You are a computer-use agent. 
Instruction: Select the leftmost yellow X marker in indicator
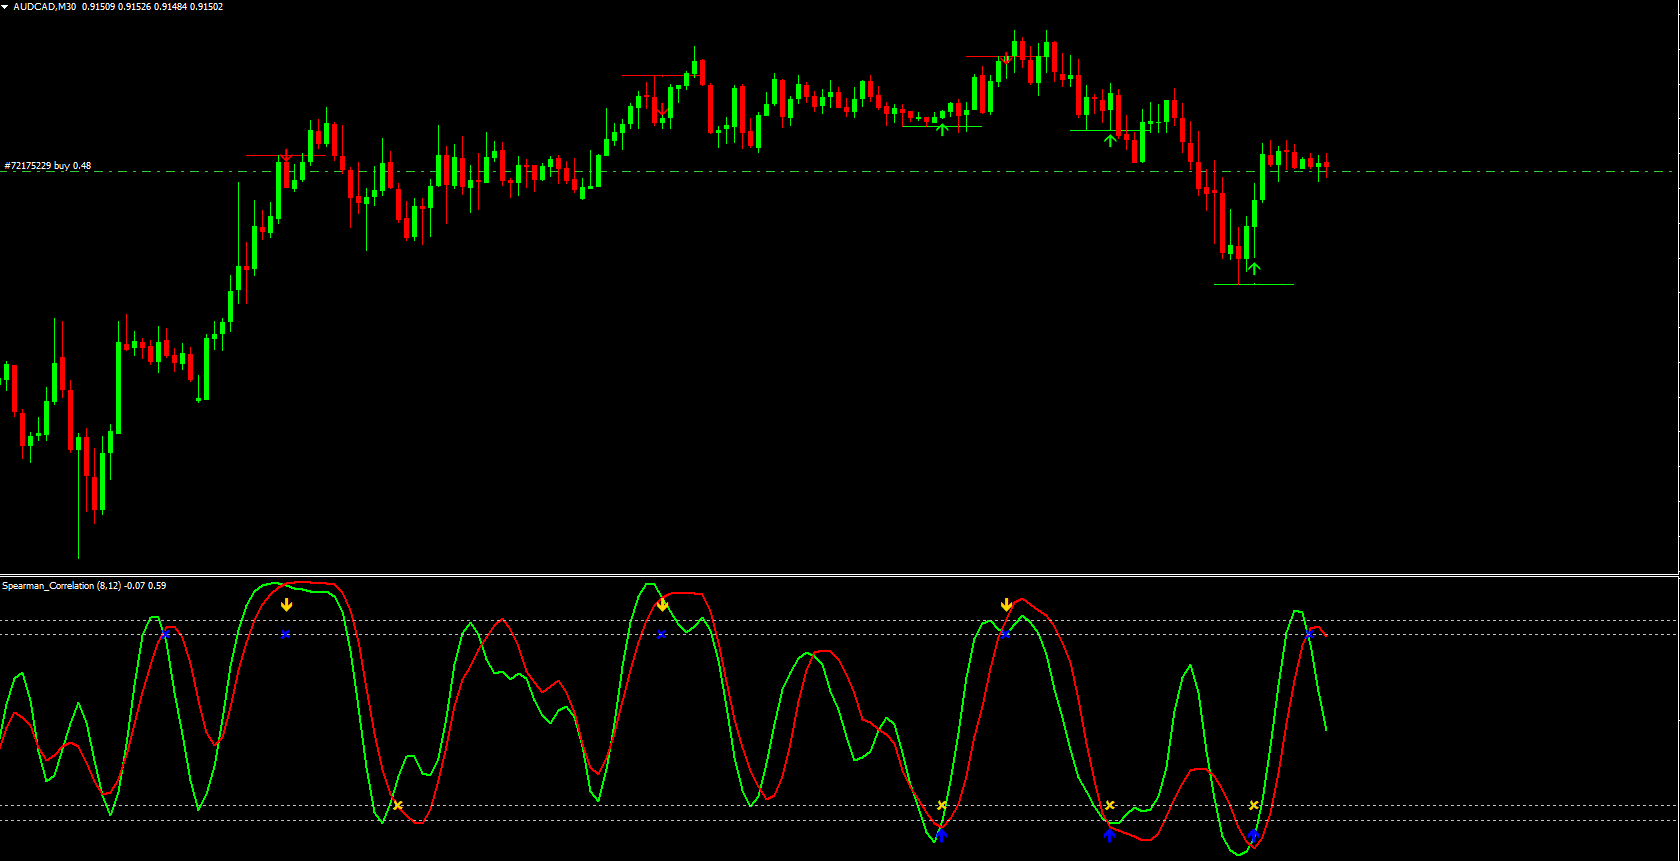398,805
